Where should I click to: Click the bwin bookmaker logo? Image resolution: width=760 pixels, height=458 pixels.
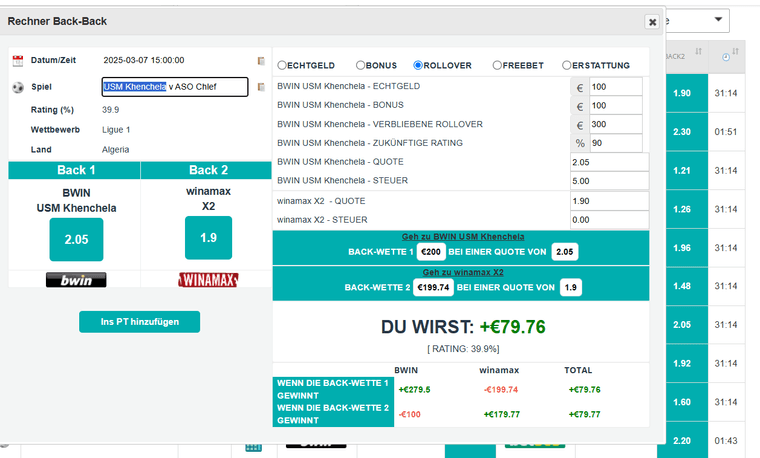[76, 280]
